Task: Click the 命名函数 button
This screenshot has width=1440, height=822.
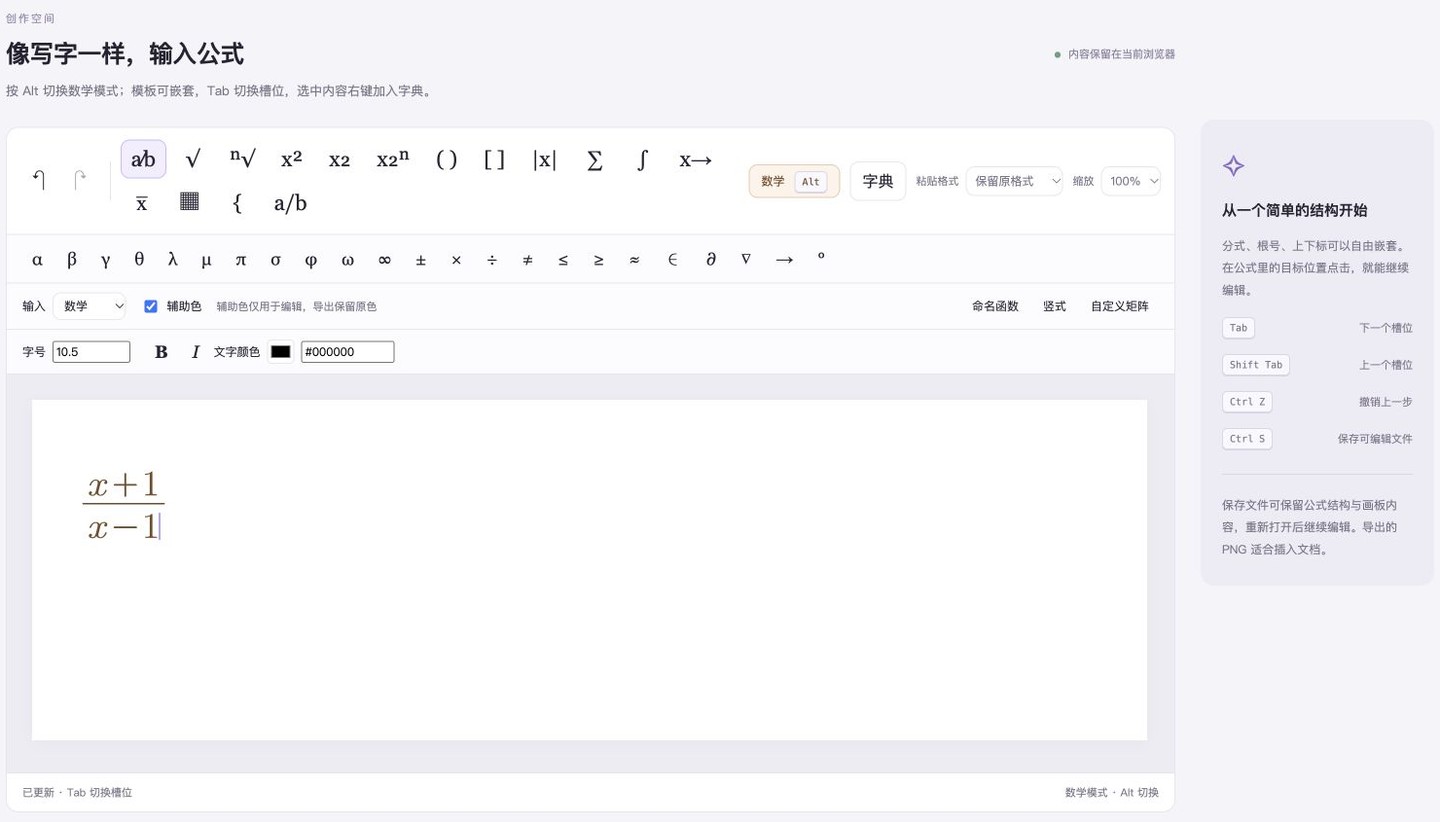Action: tap(995, 306)
